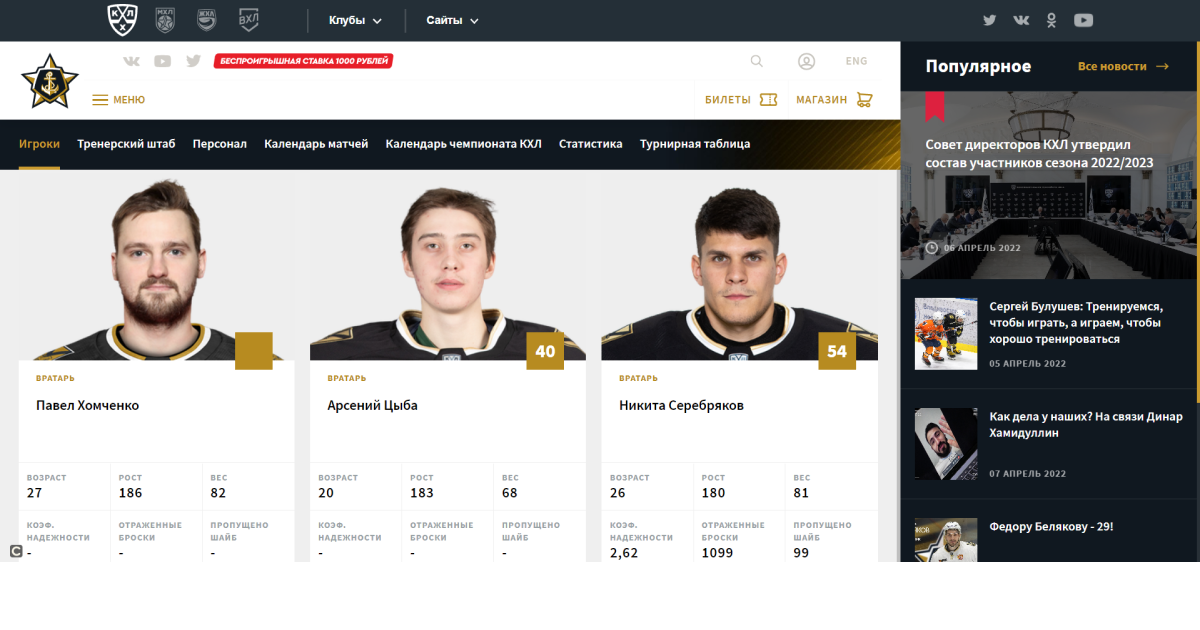
Task: Open player name Павел Хомченко
Action: [x=87, y=405]
